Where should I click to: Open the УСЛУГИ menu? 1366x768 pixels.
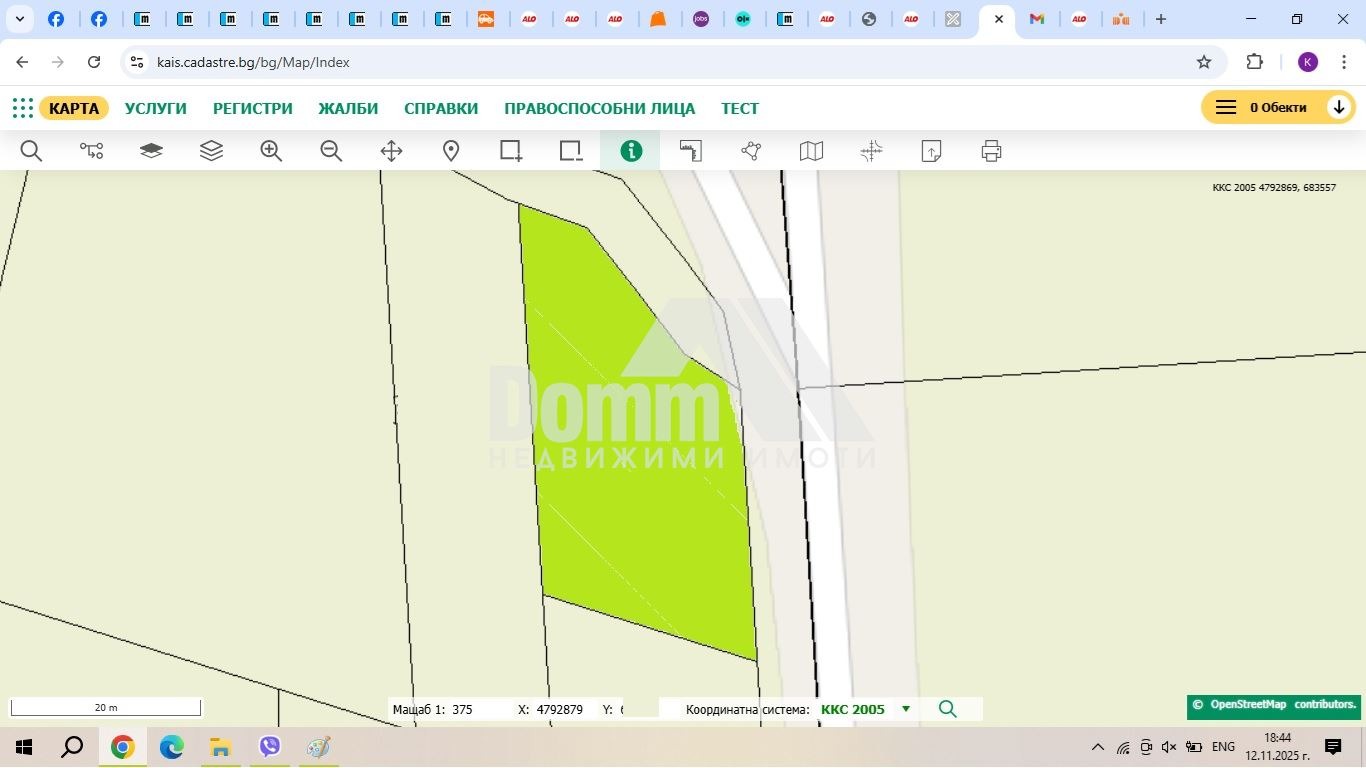click(155, 108)
